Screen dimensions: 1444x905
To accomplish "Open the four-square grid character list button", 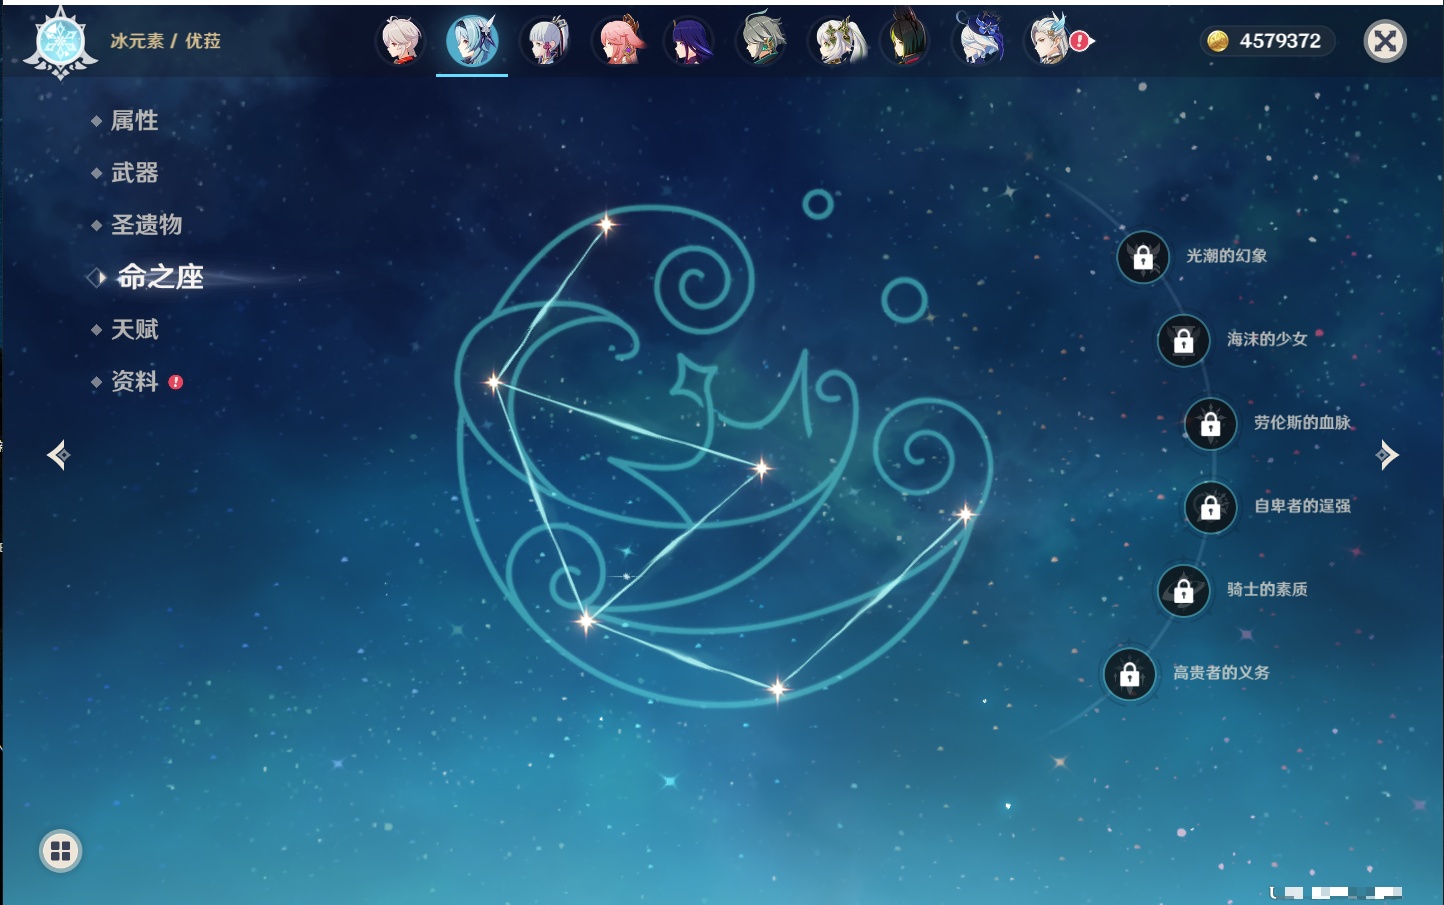I will tap(60, 851).
